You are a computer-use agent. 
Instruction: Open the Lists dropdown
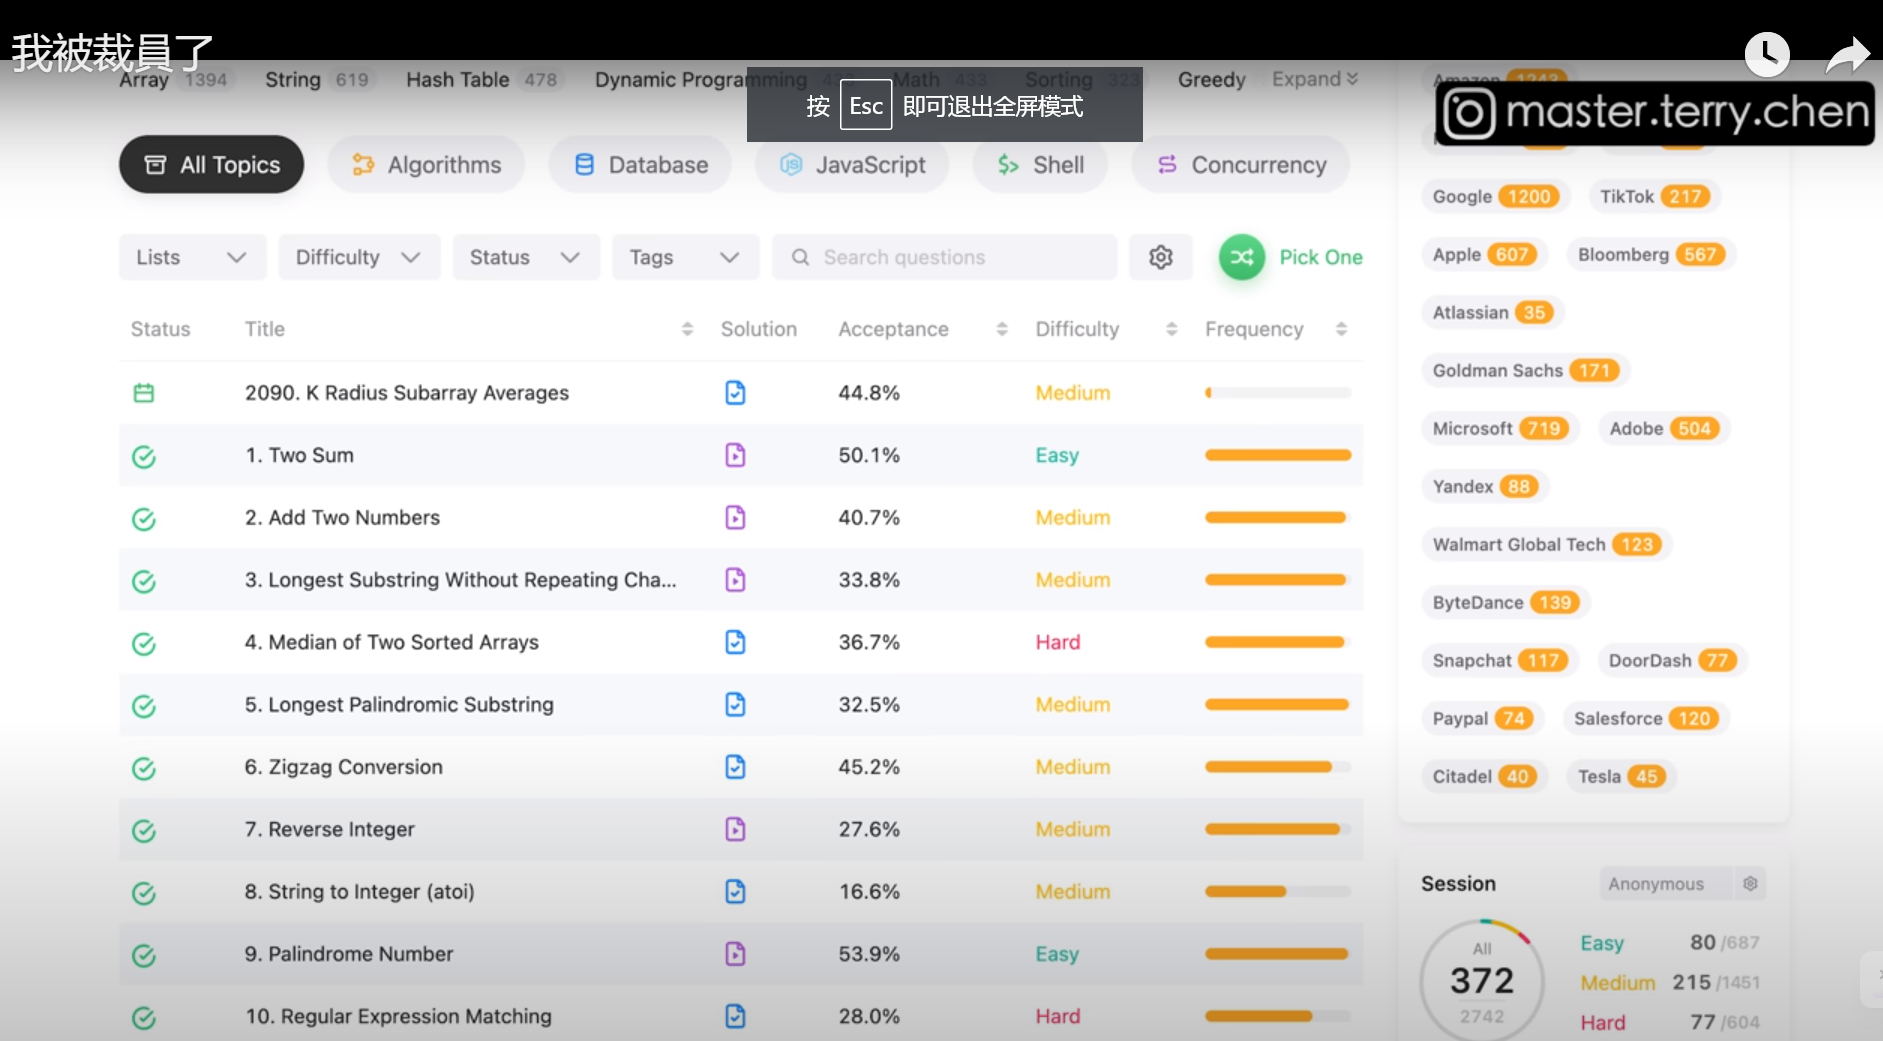pyautogui.click(x=193, y=257)
